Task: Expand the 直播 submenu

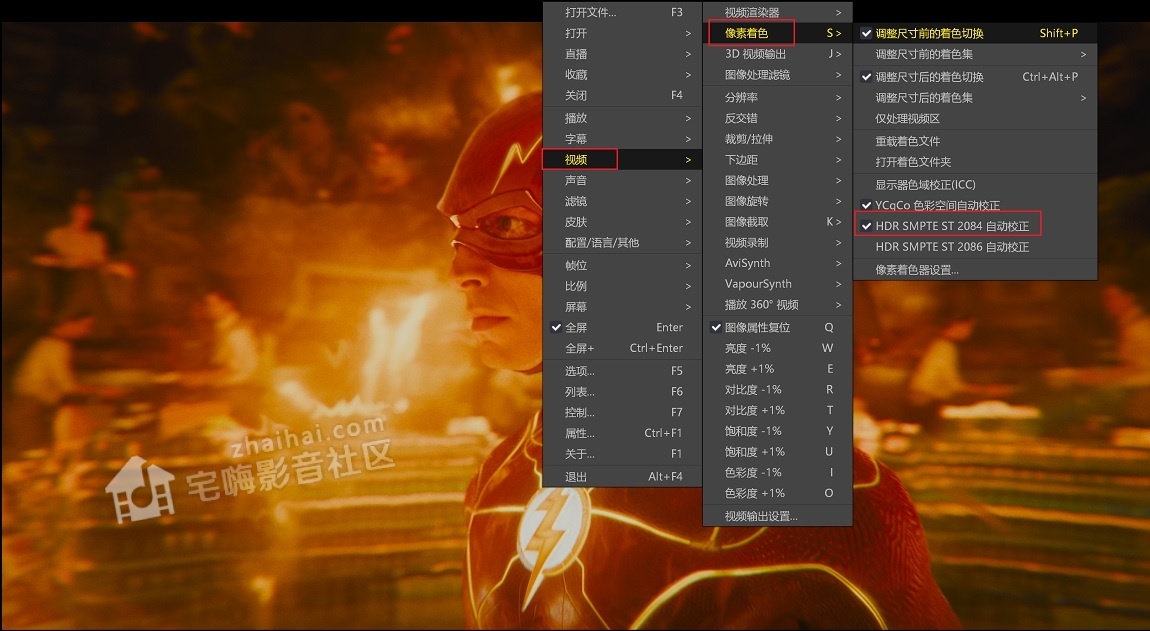Action: 623,54
